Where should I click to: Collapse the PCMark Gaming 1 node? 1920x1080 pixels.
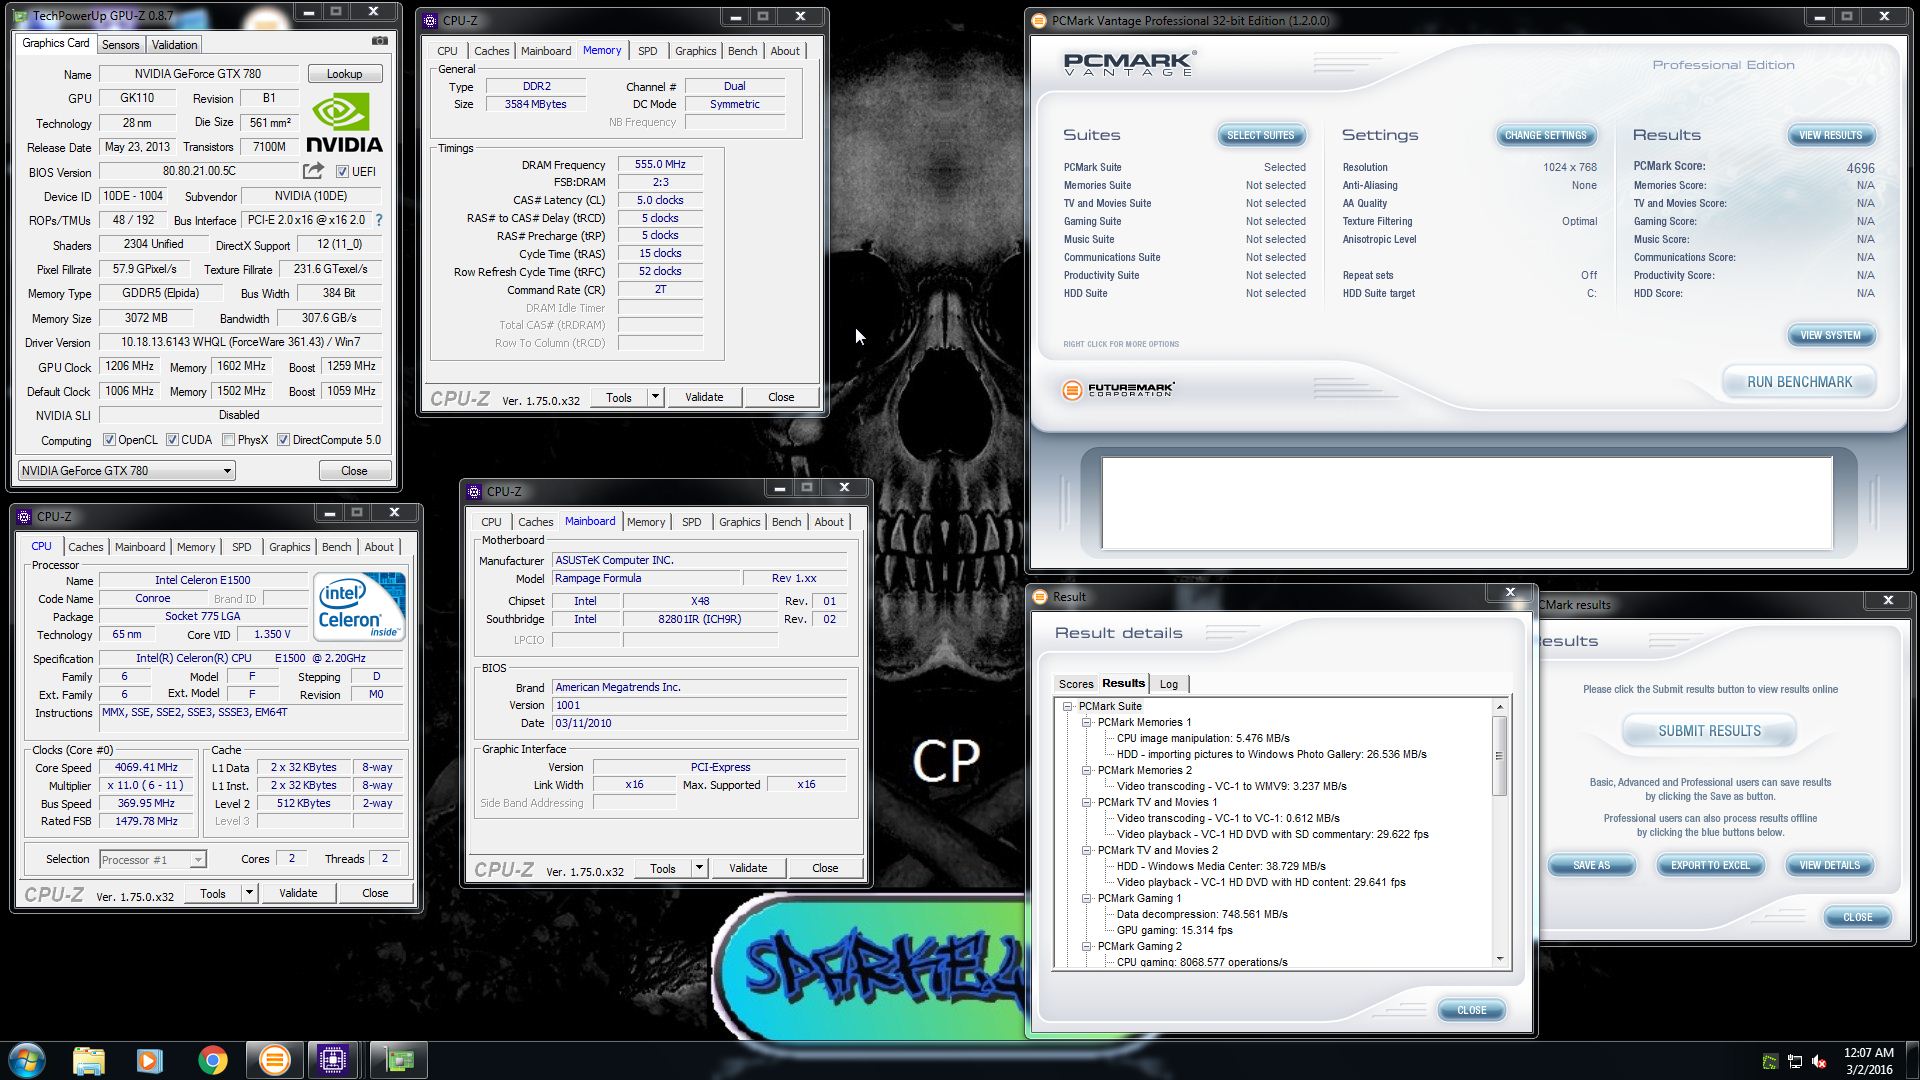(x=1086, y=898)
